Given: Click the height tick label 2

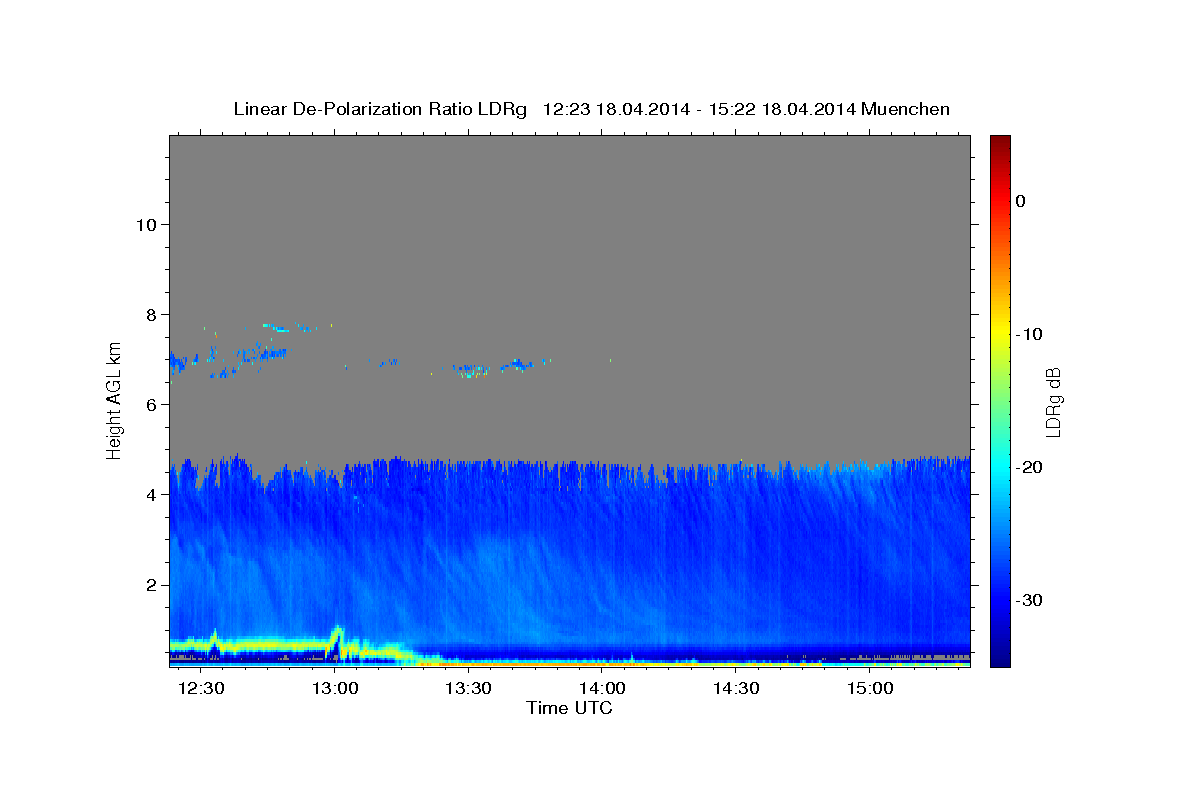Looking at the screenshot, I should (150, 584).
